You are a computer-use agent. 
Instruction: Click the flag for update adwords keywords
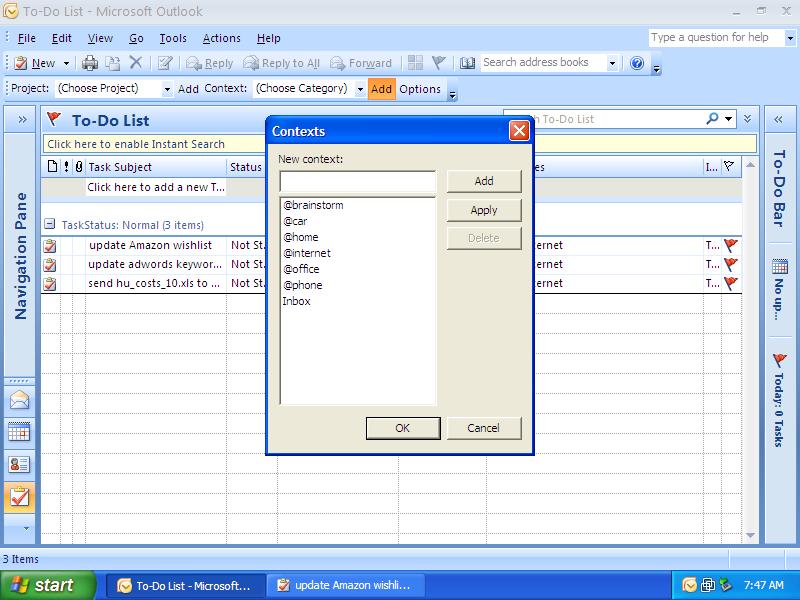pos(731,264)
